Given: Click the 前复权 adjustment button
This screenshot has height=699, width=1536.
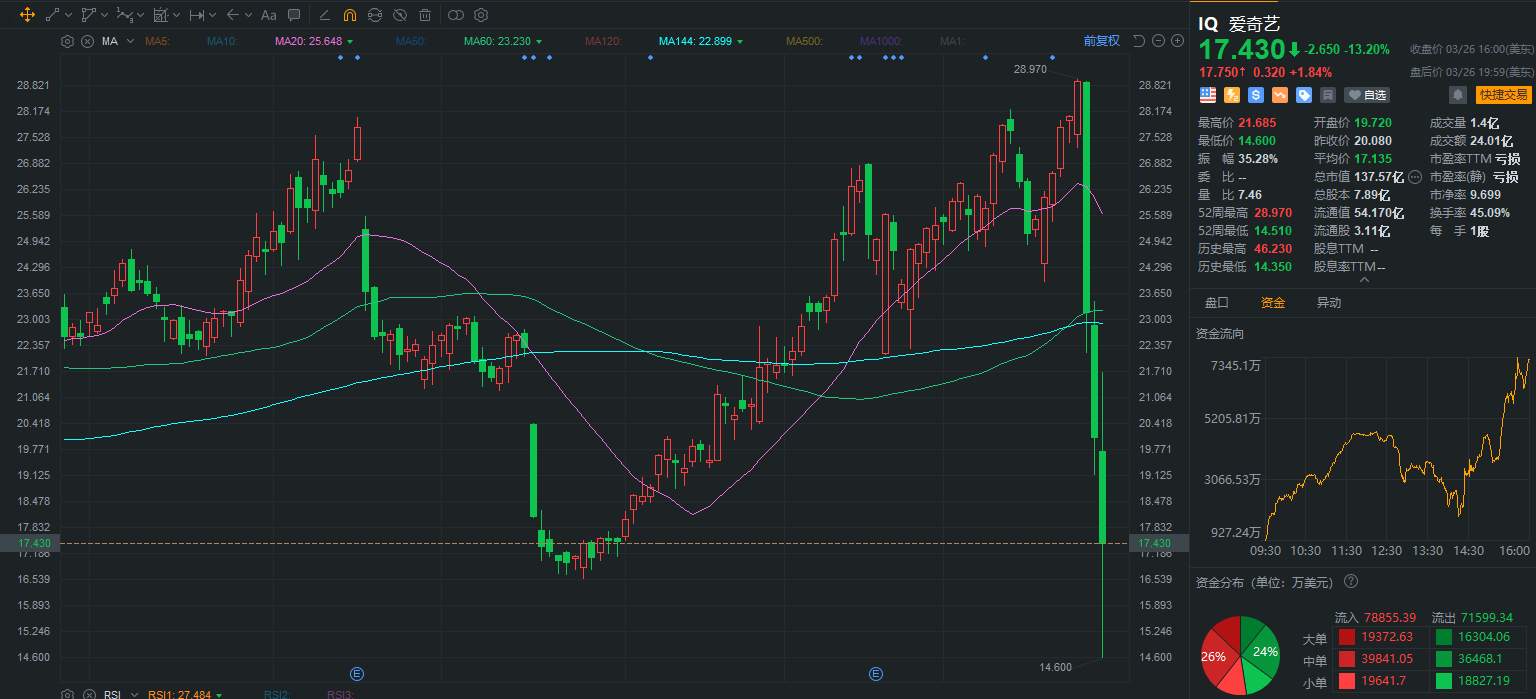Looking at the screenshot, I should (1101, 41).
